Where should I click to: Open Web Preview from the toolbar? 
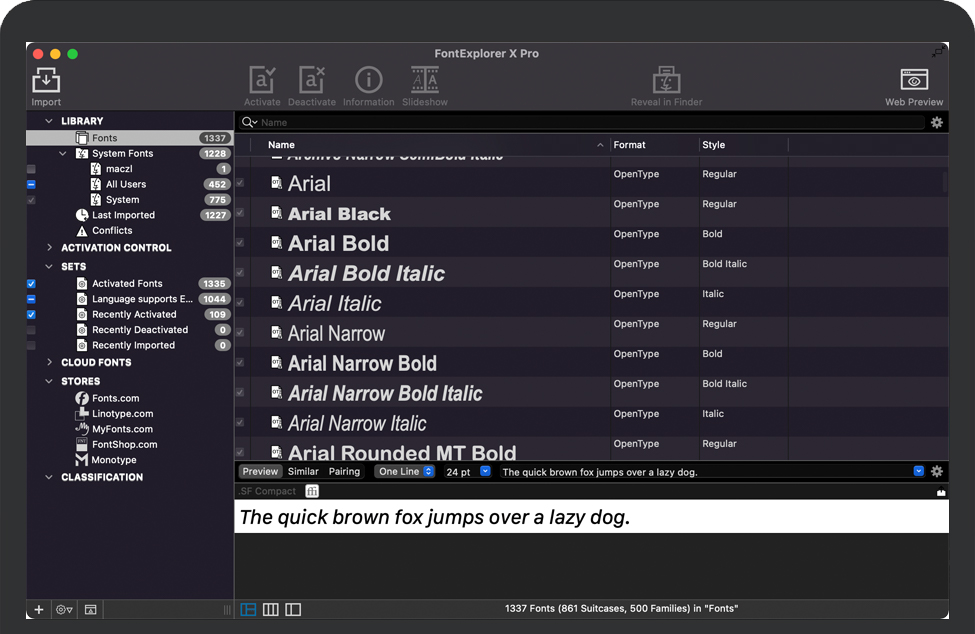click(x=913, y=81)
